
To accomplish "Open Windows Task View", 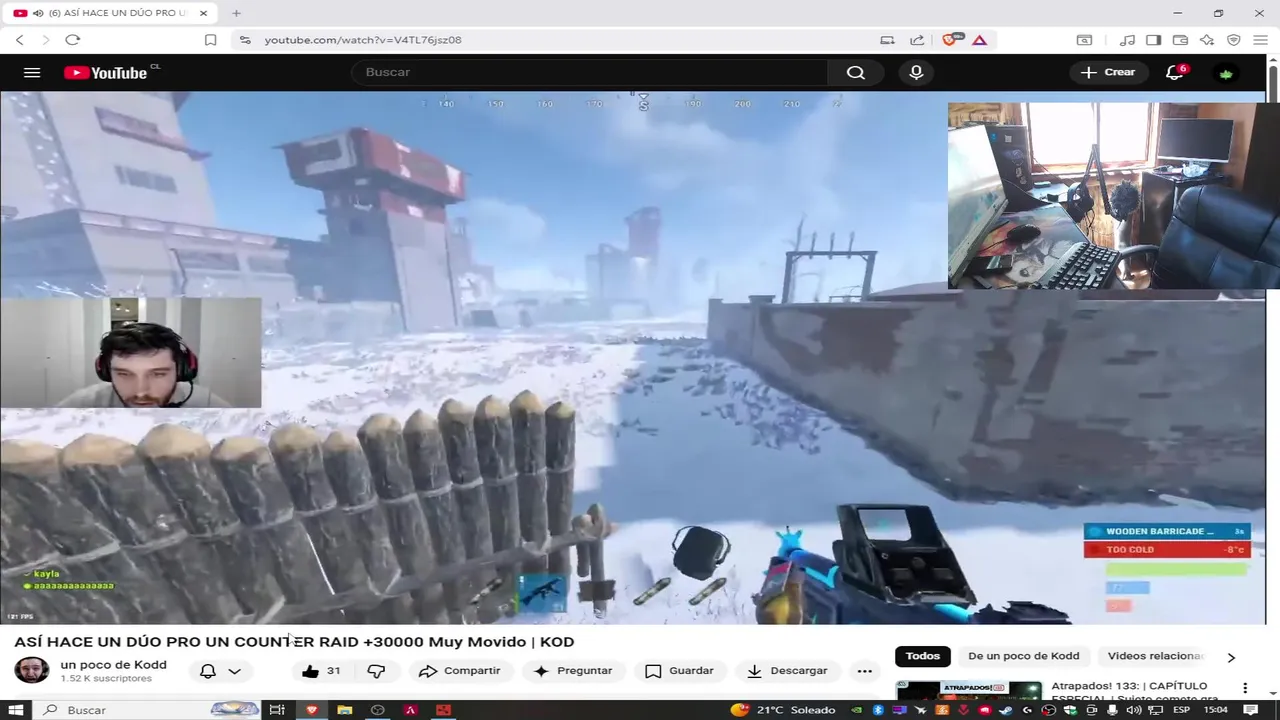I will (277, 710).
